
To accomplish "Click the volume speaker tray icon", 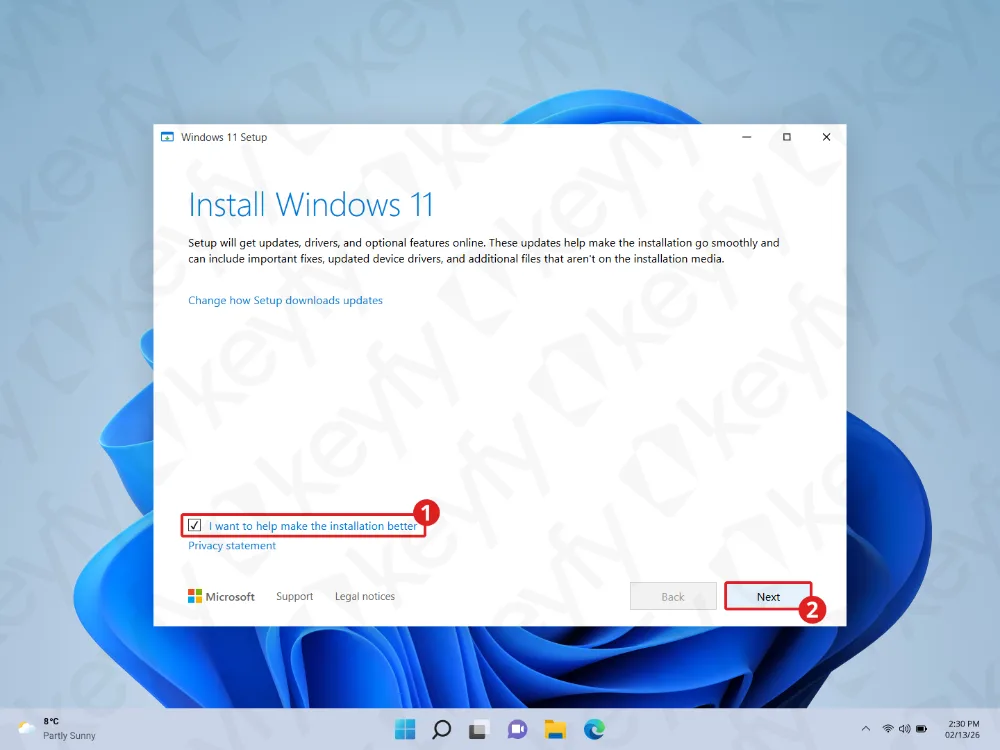I will [904, 728].
